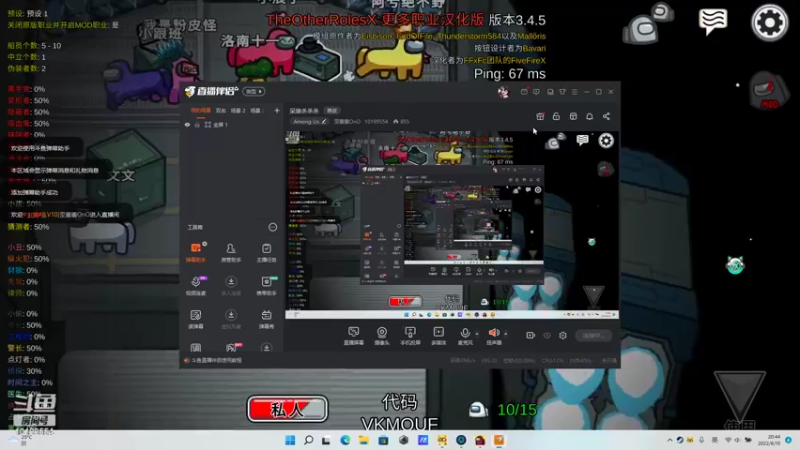The image size is (800, 450).
Task: Open the video co-stream tool with purple badge
Action: (196, 285)
